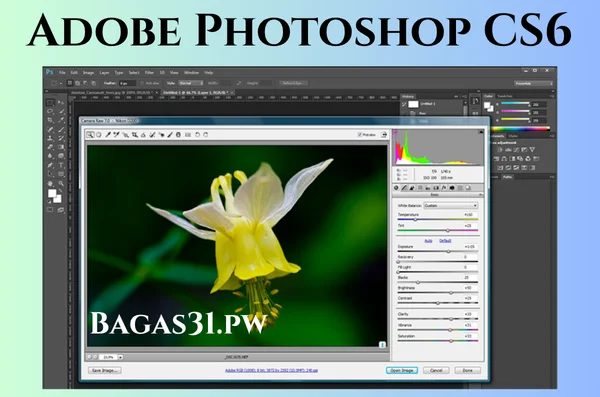Open the Color panel flyout menu
Screen dimensions: 600x397
pyautogui.click(x=551, y=96)
